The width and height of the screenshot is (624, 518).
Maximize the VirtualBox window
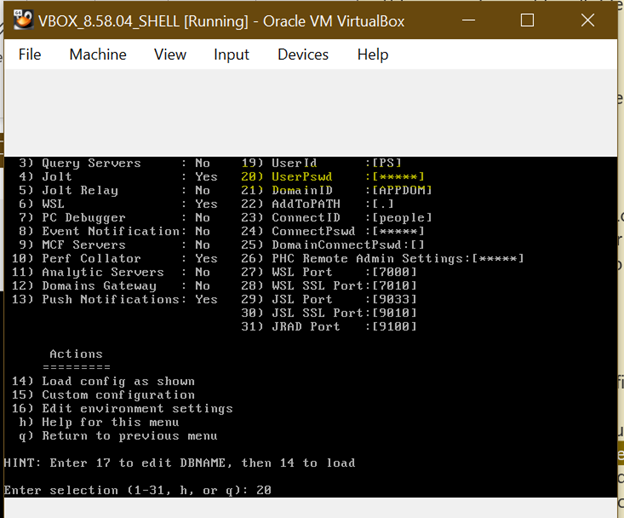[x=527, y=20]
